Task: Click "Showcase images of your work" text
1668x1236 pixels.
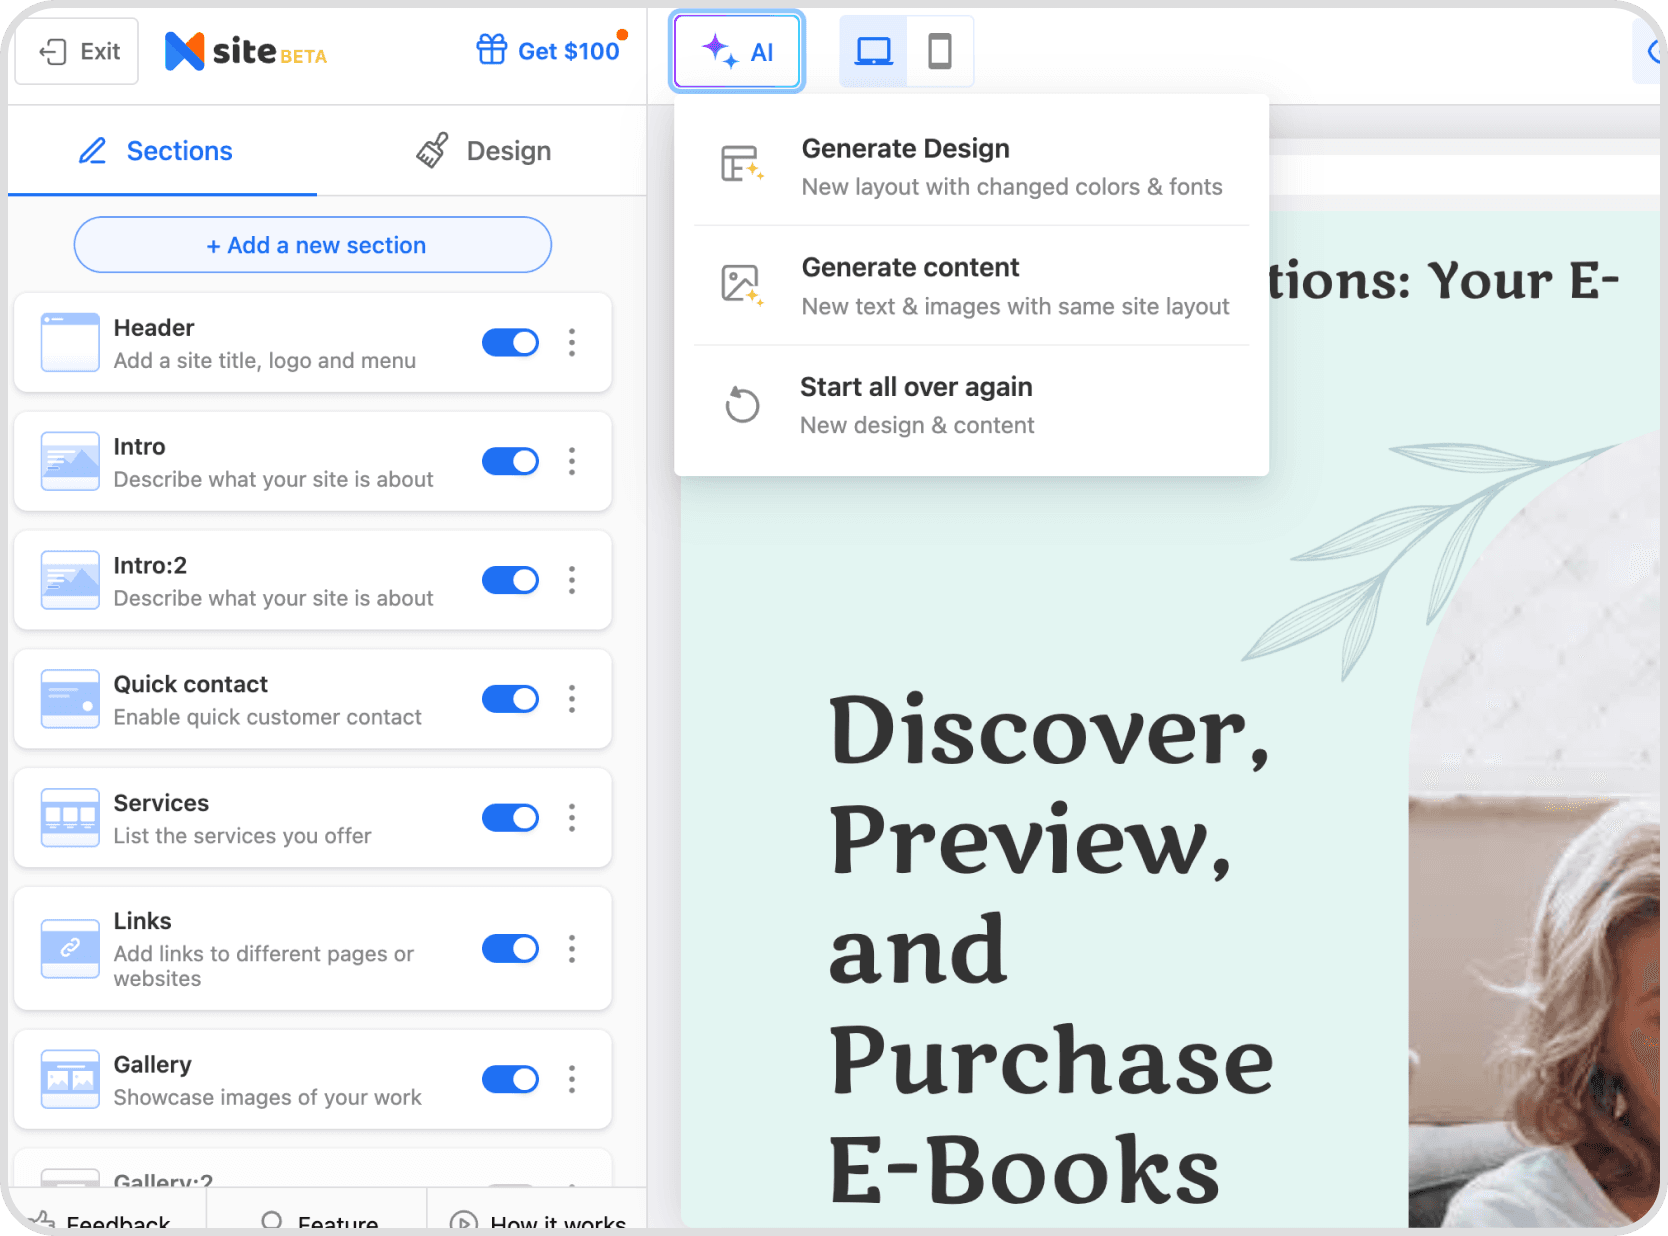Action: (x=267, y=1098)
